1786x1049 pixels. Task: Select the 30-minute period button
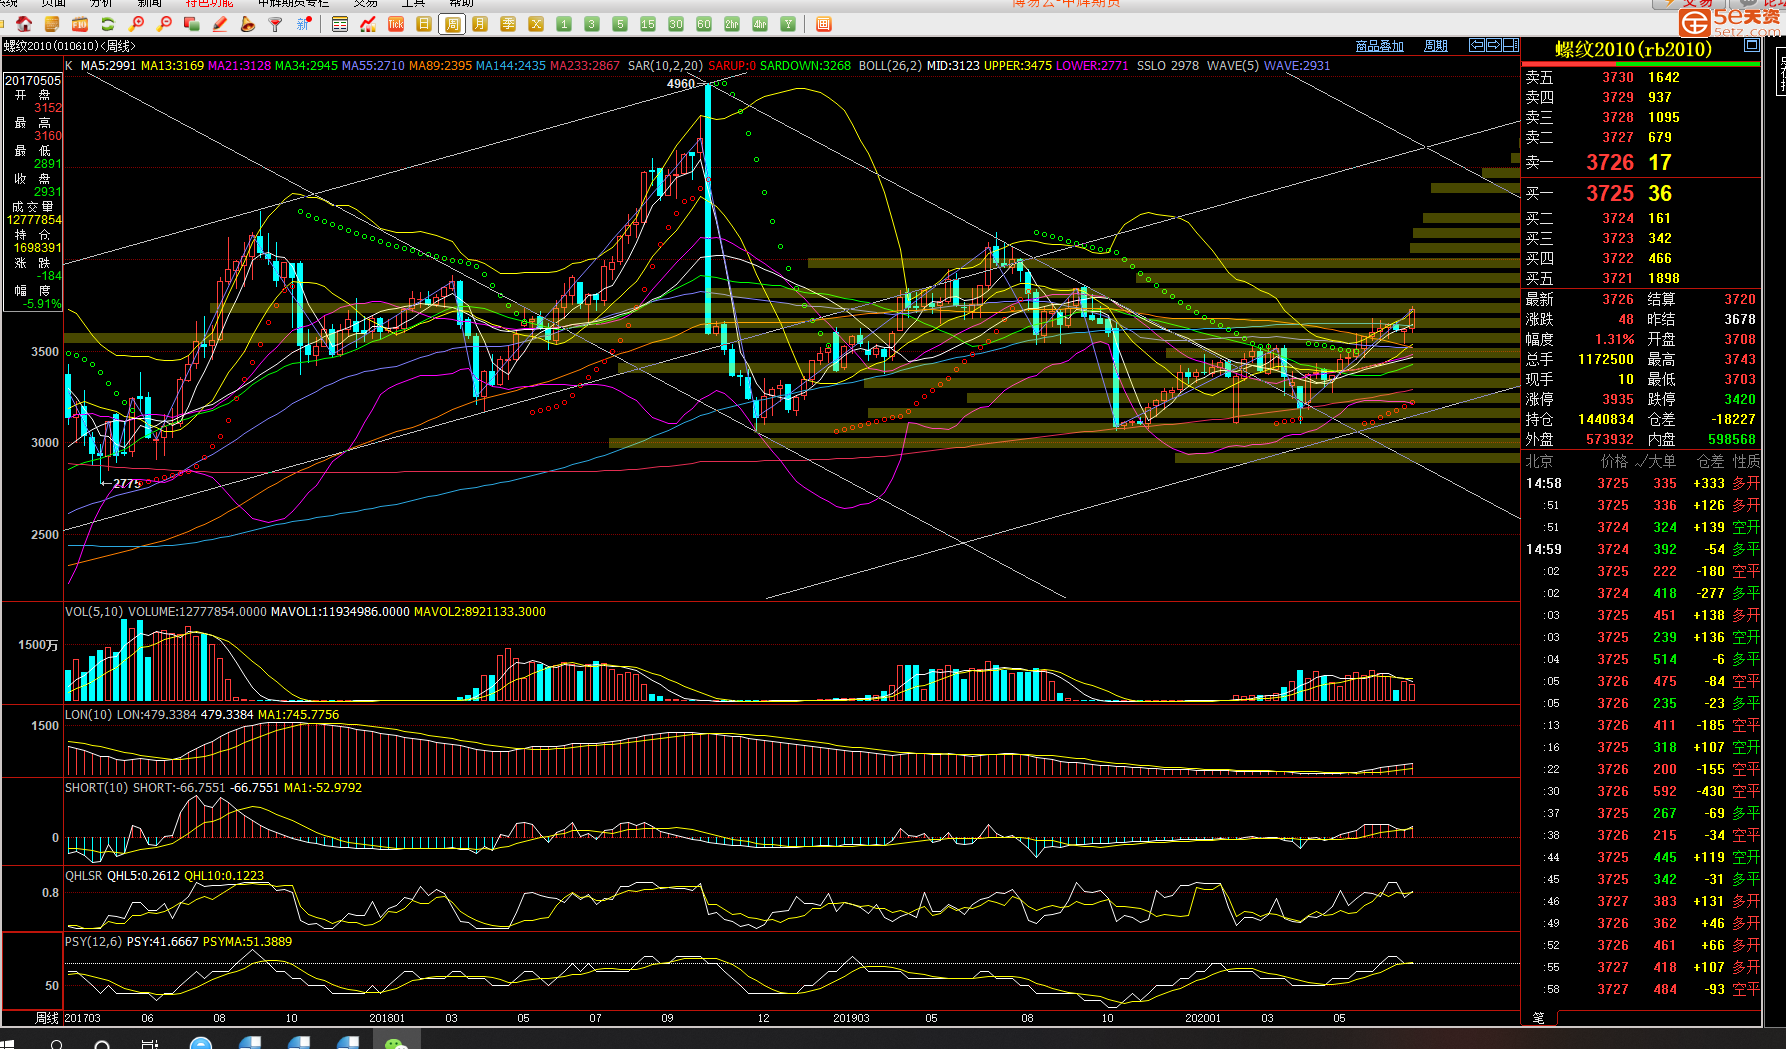pyautogui.click(x=676, y=24)
